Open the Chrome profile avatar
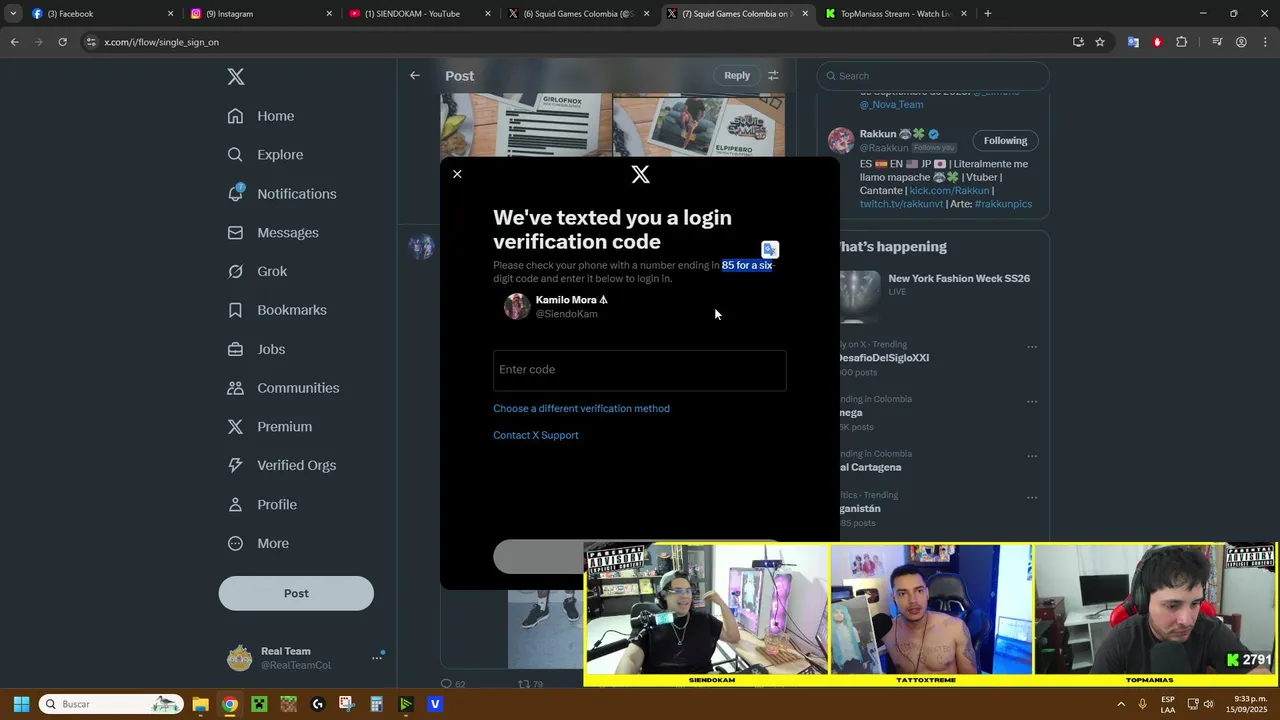The height and width of the screenshot is (720, 1280). coord(1241,42)
